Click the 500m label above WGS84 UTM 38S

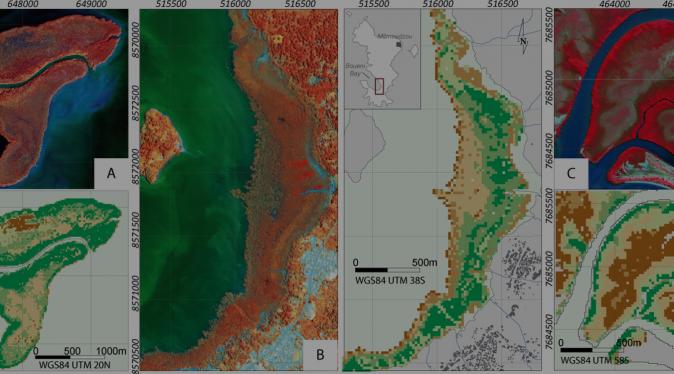tap(424, 262)
